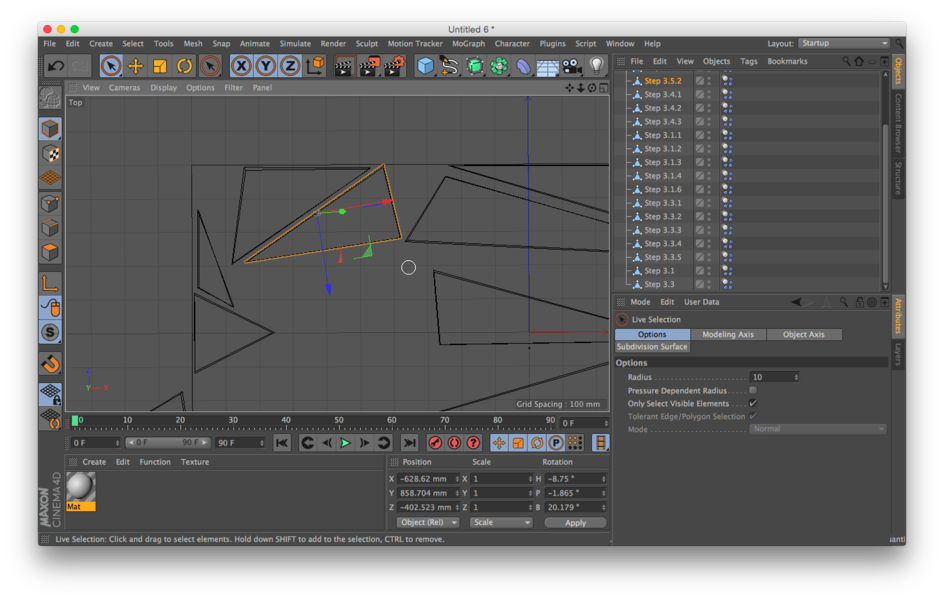Open the Sculpt menu
944x600 pixels.
pyautogui.click(x=367, y=43)
